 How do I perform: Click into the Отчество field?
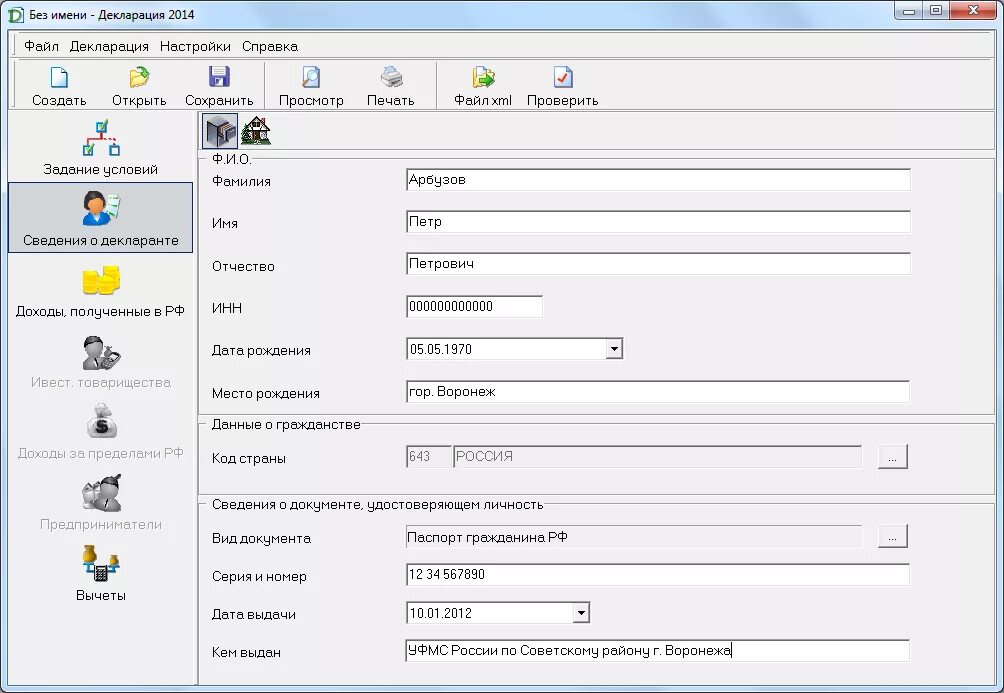click(x=658, y=264)
